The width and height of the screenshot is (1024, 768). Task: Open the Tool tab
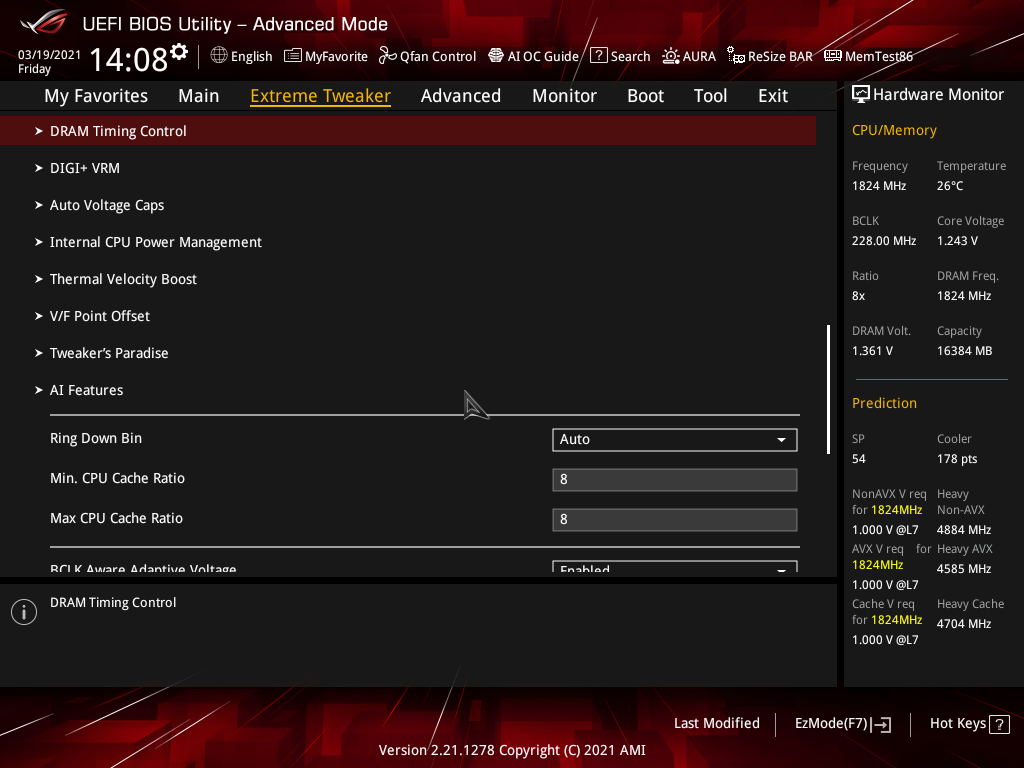[711, 96]
